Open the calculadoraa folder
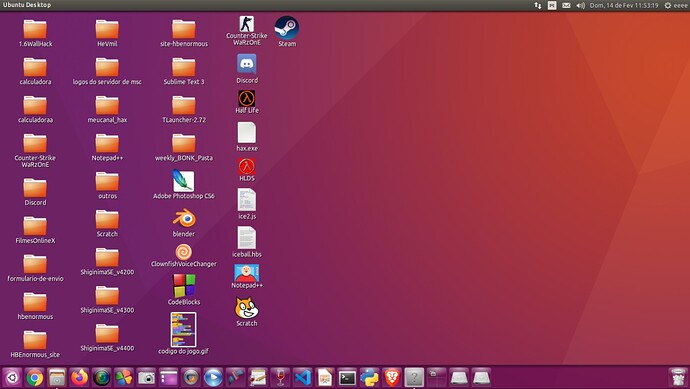The height and width of the screenshot is (389, 690). click(35, 105)
